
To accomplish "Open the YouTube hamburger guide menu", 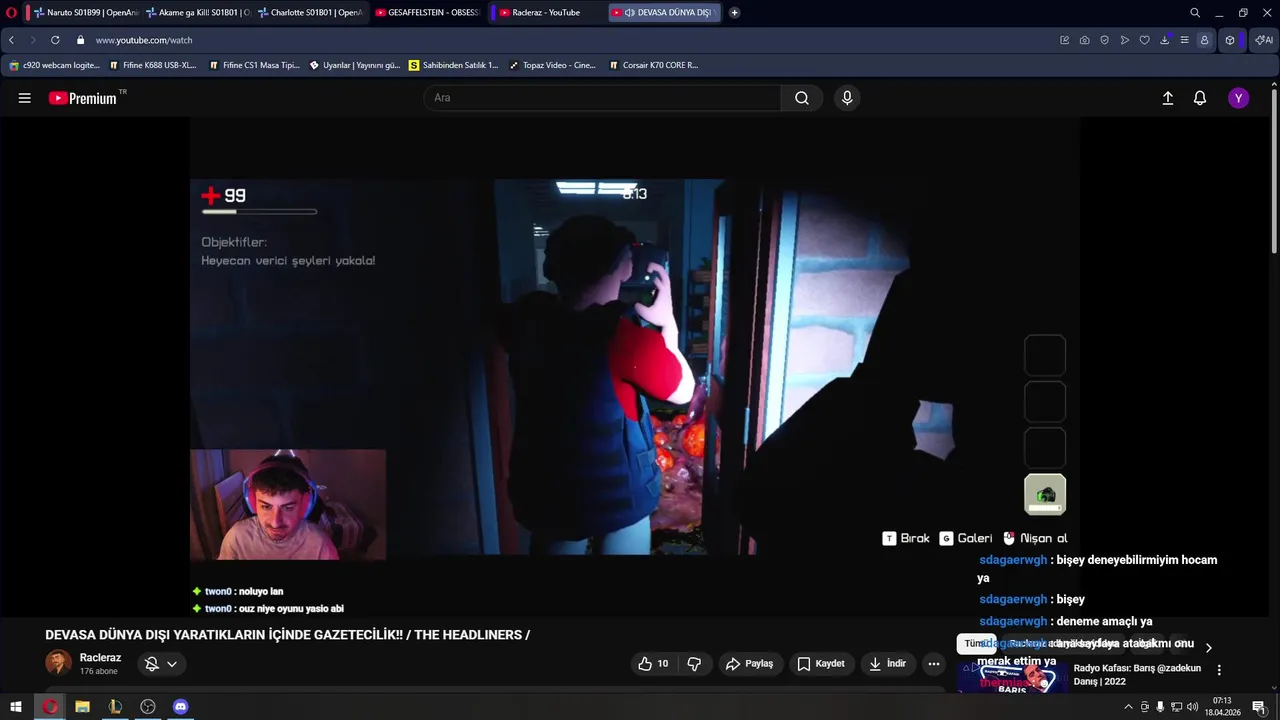I will tap(24, 98).
